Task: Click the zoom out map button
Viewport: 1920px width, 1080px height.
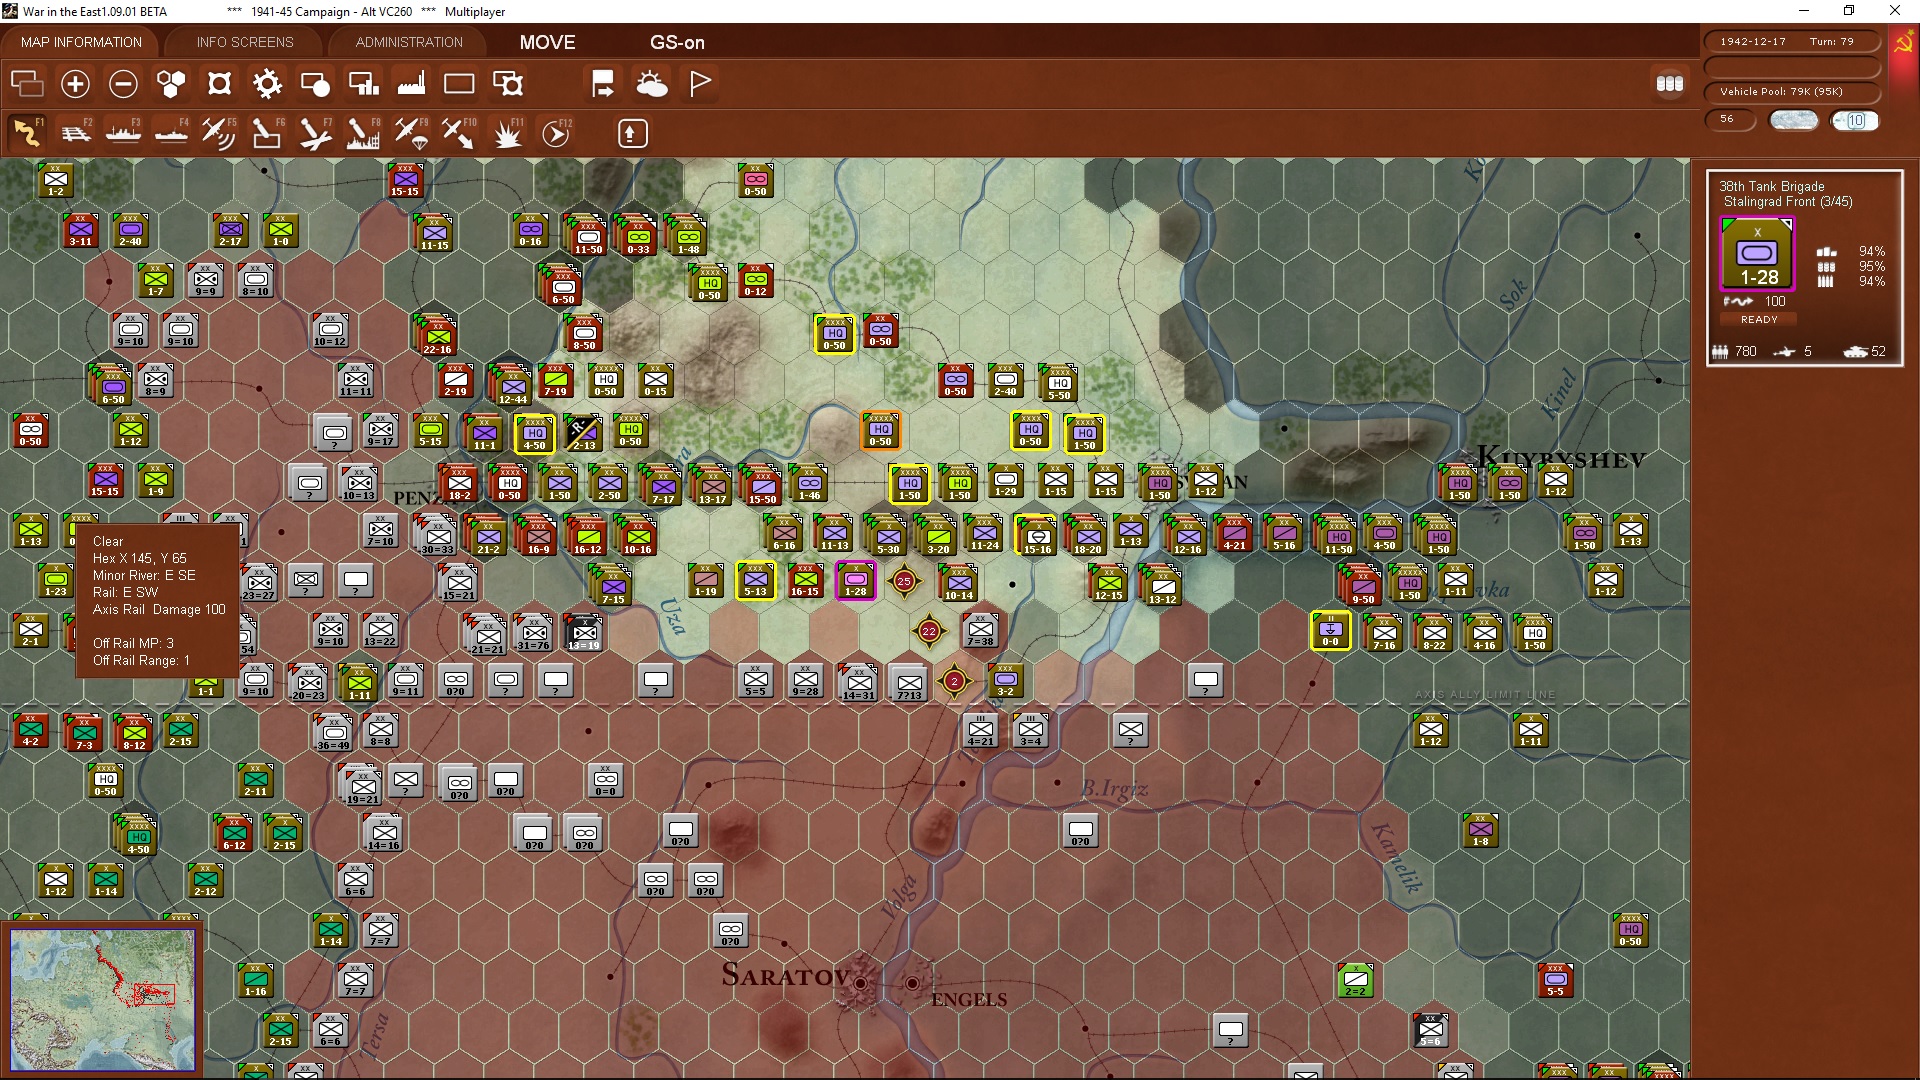Action: 123,84
